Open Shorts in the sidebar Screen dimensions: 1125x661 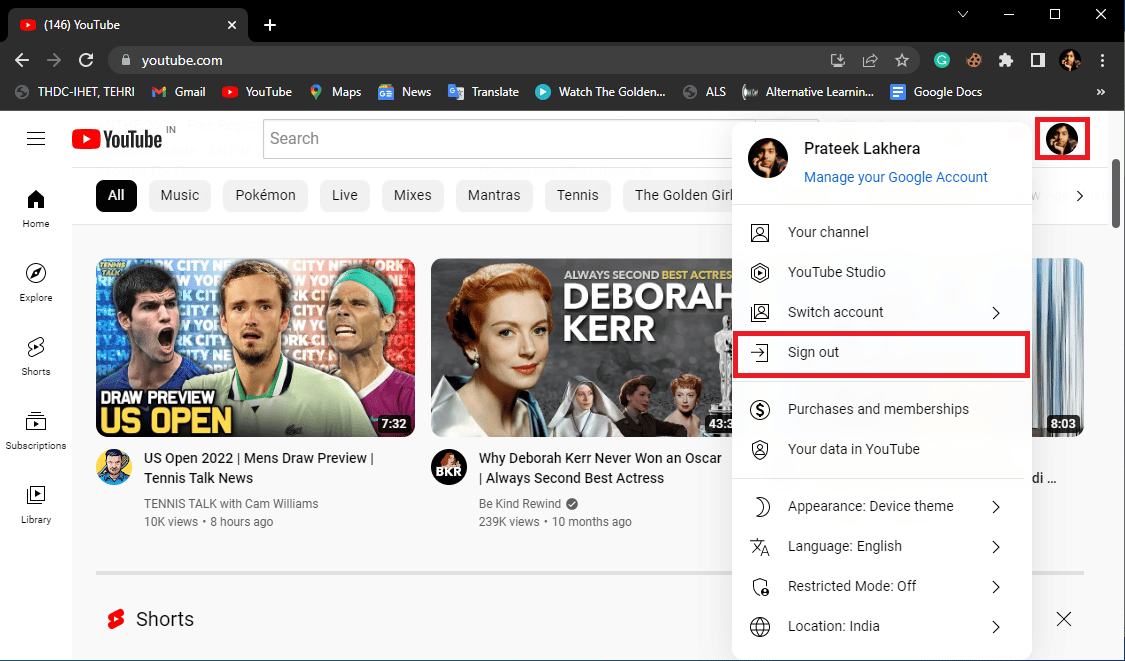36,357
